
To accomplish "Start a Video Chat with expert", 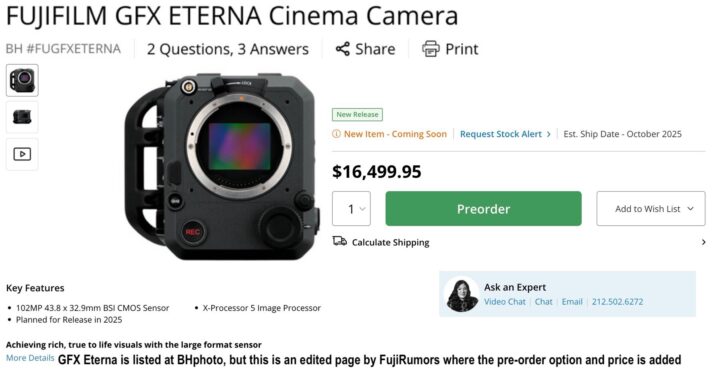I will (505, 302).
